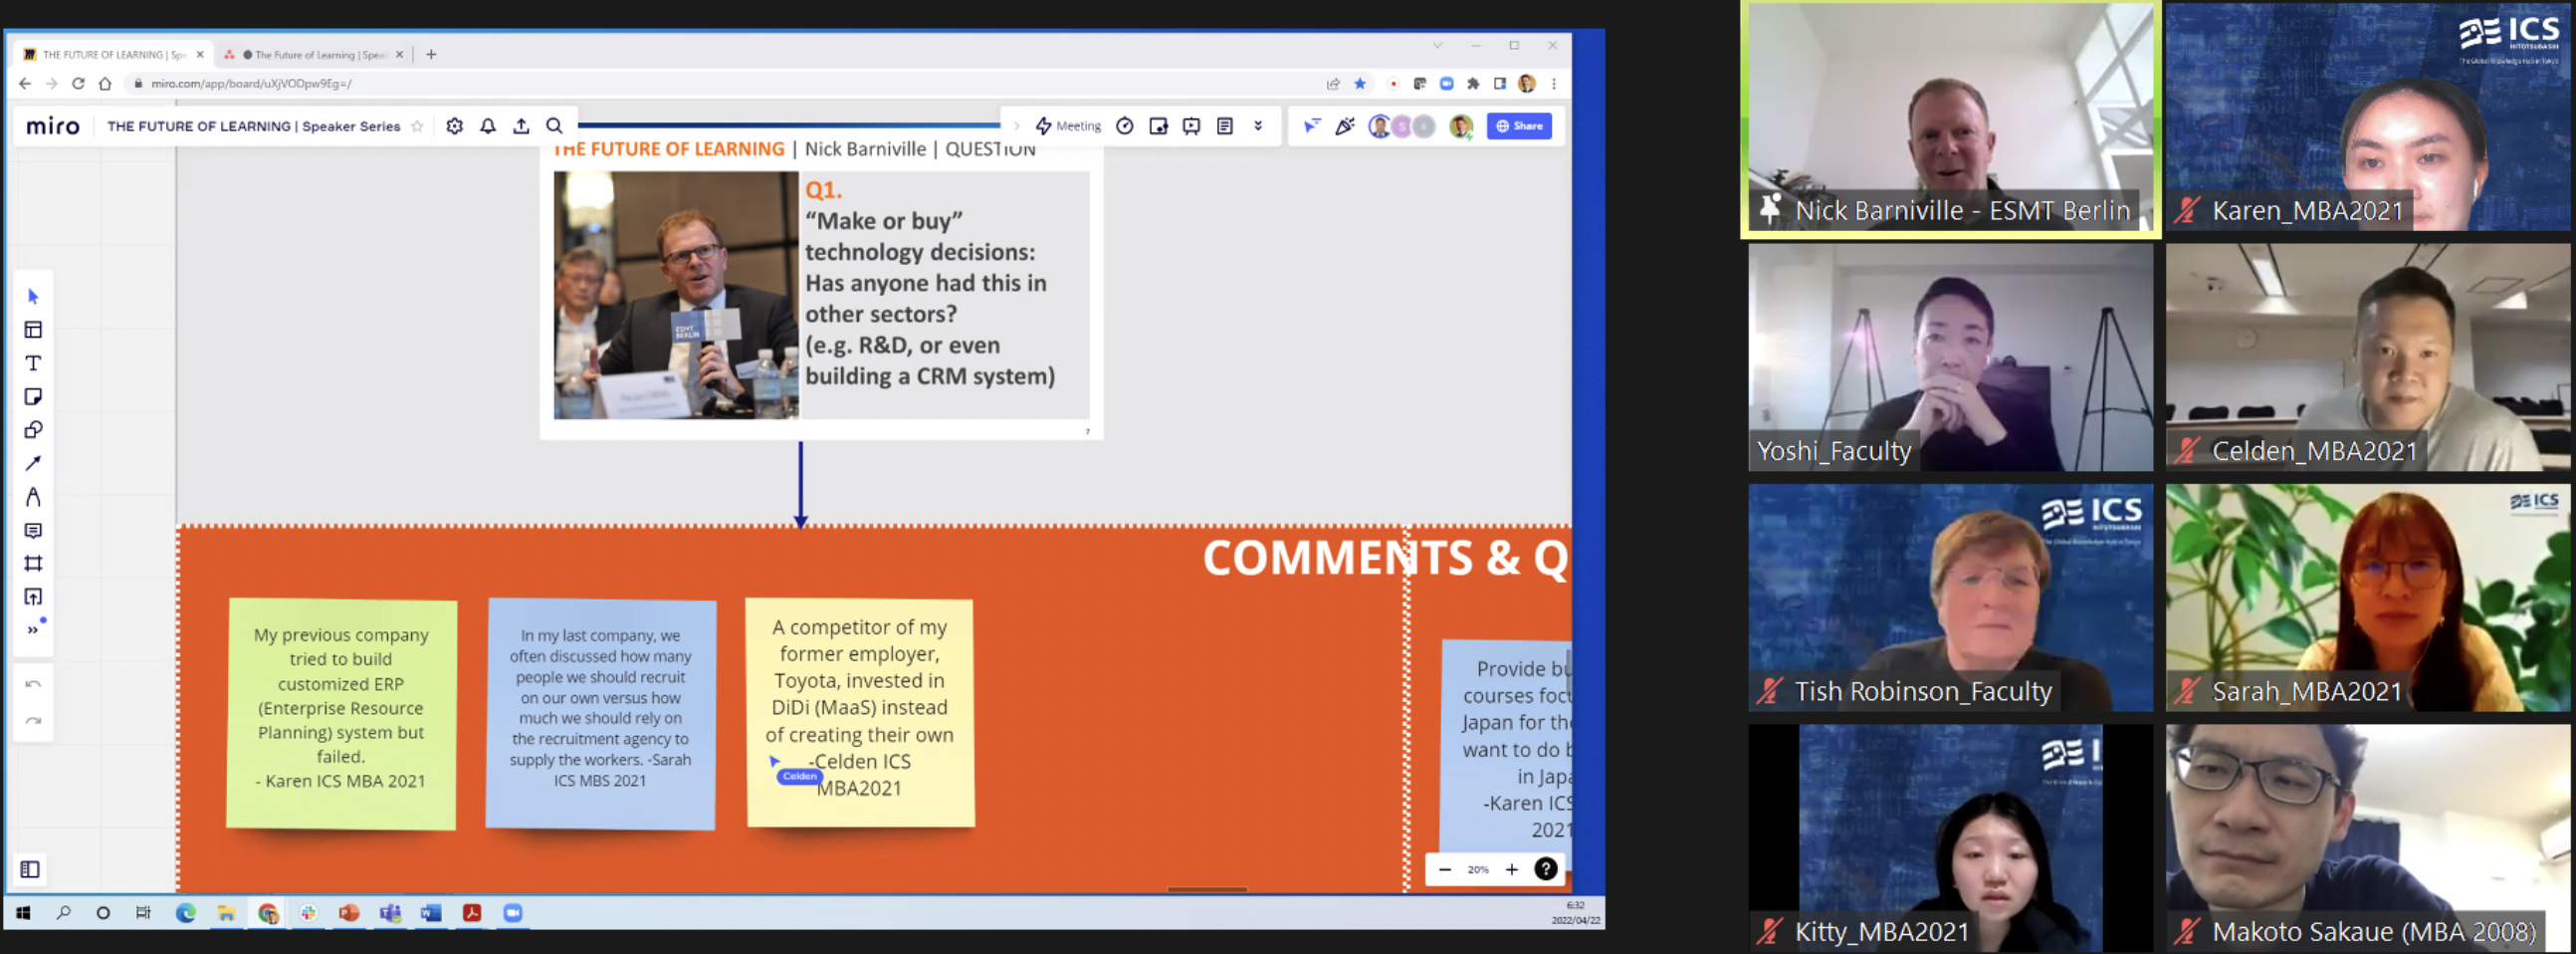Select the sticky note tool in Miro
2576x954 pixels.
pos(33,397)
